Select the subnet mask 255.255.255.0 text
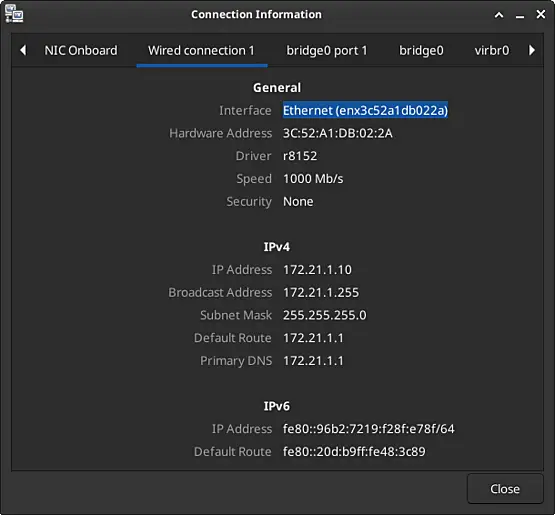 point(325,315)
